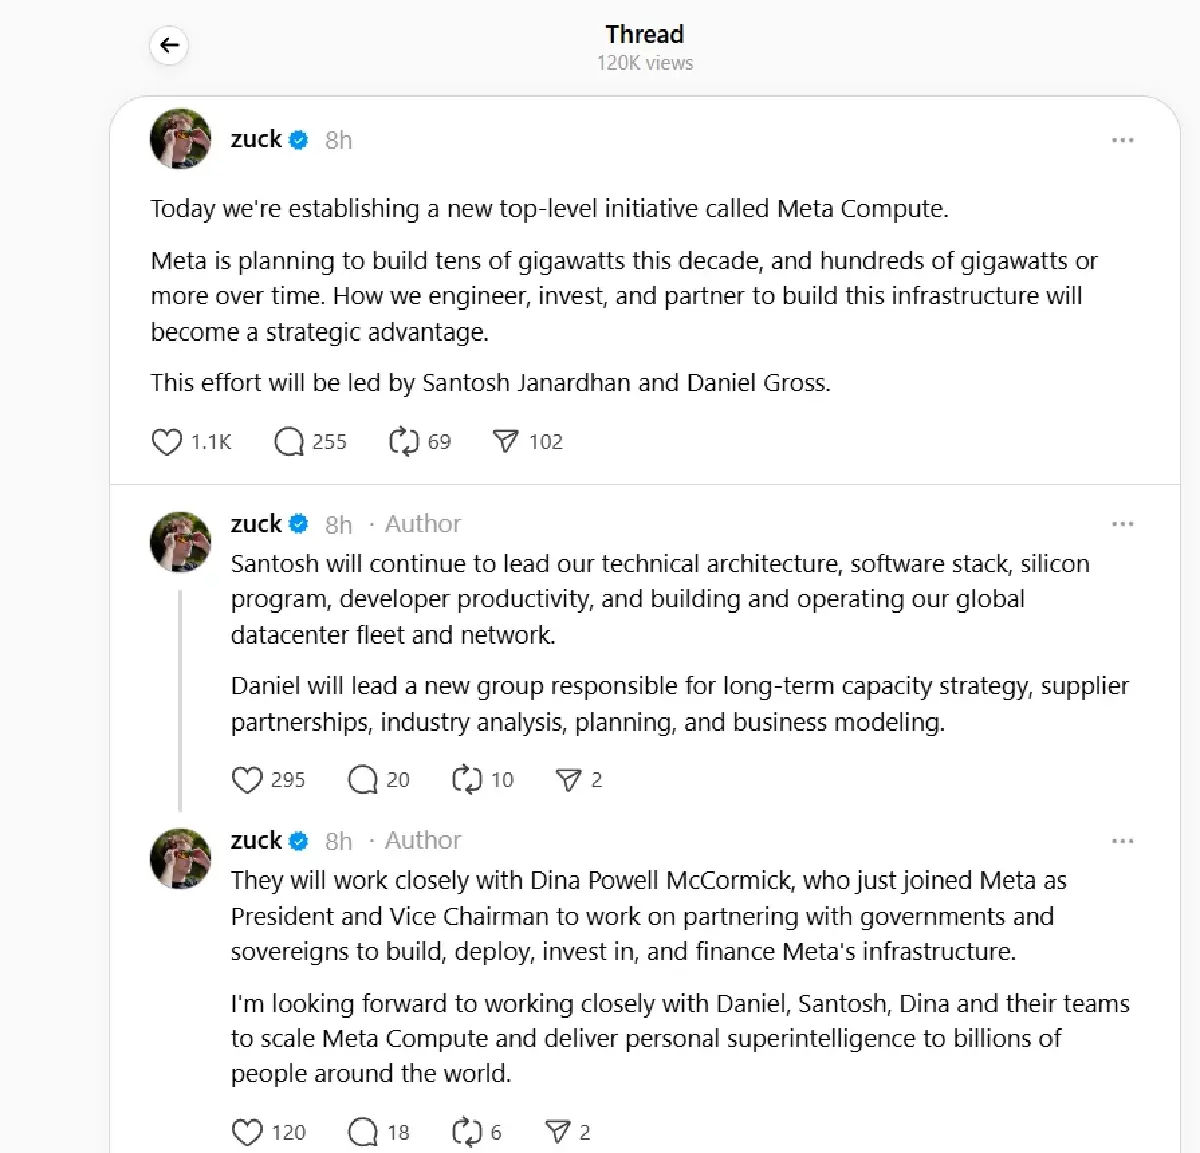Open the more options menu on the second post
This screenshot has width=1200, height=1153.
point(1122,524)
